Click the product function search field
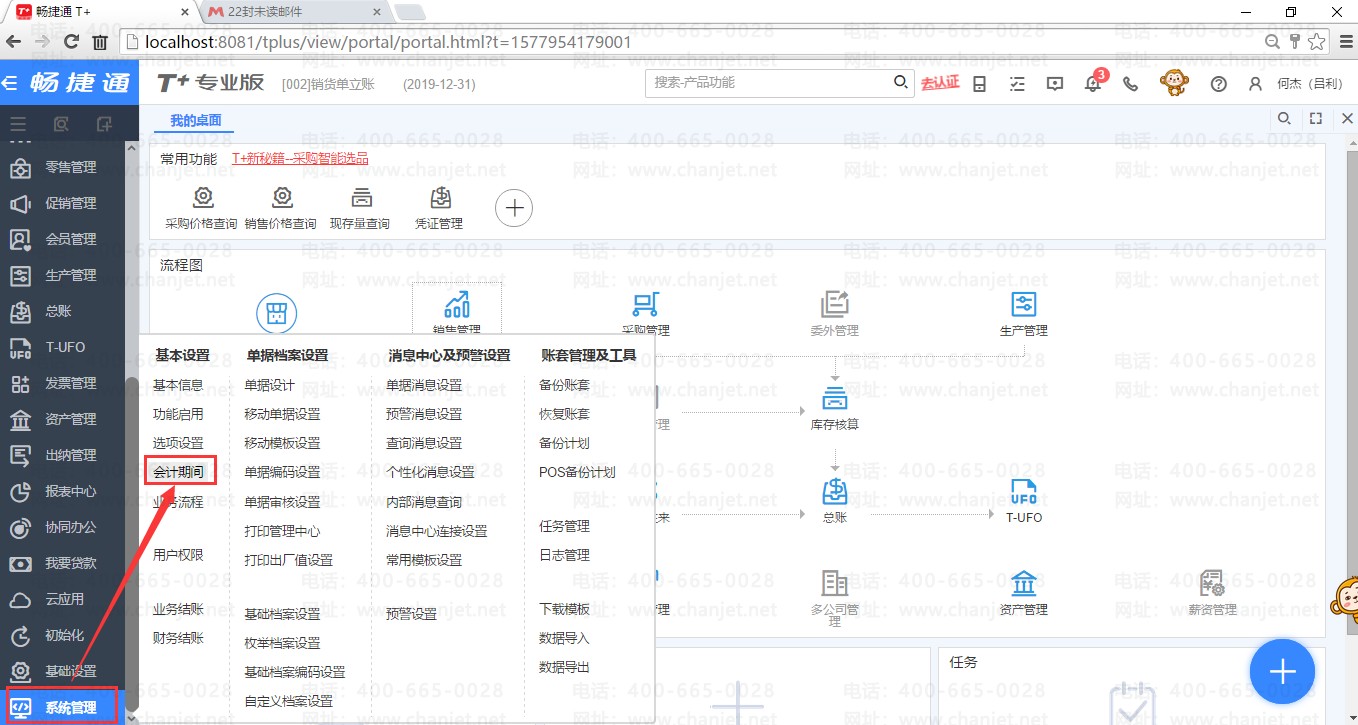The width and height of the screenshot is (1358, 725). 770,83
